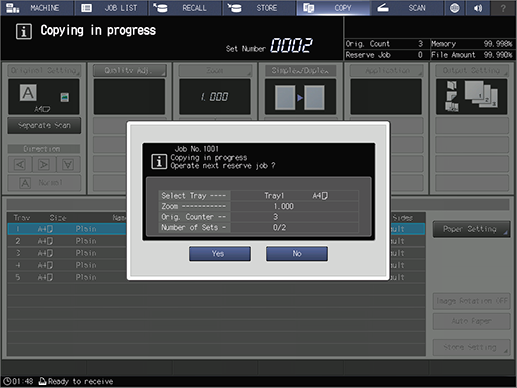This screenshot has width=517, height=388.
Task: Click the Select Tray row in dialog
Action: point(258,196)
